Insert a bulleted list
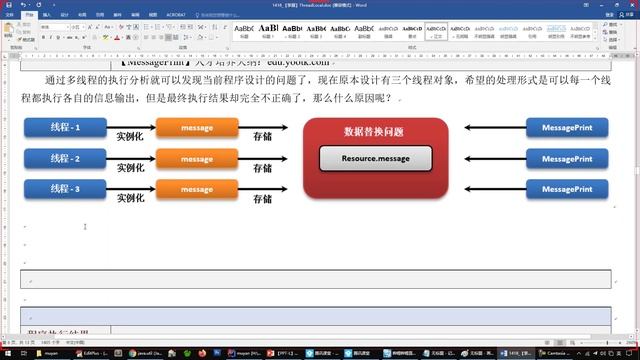 click(147, 27)
